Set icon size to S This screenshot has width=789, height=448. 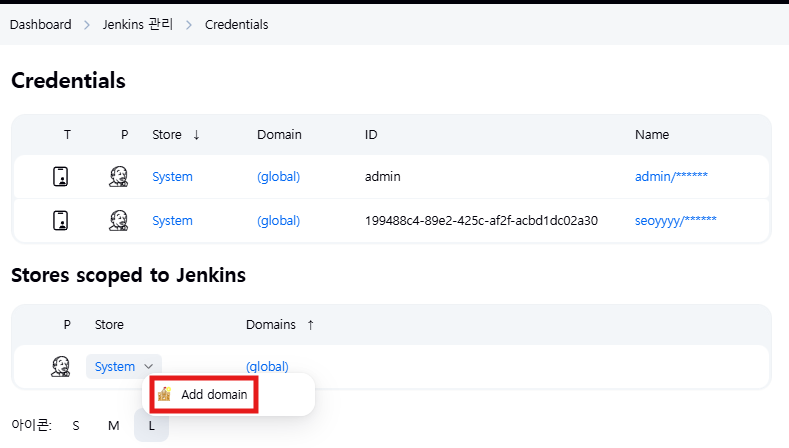76,426
